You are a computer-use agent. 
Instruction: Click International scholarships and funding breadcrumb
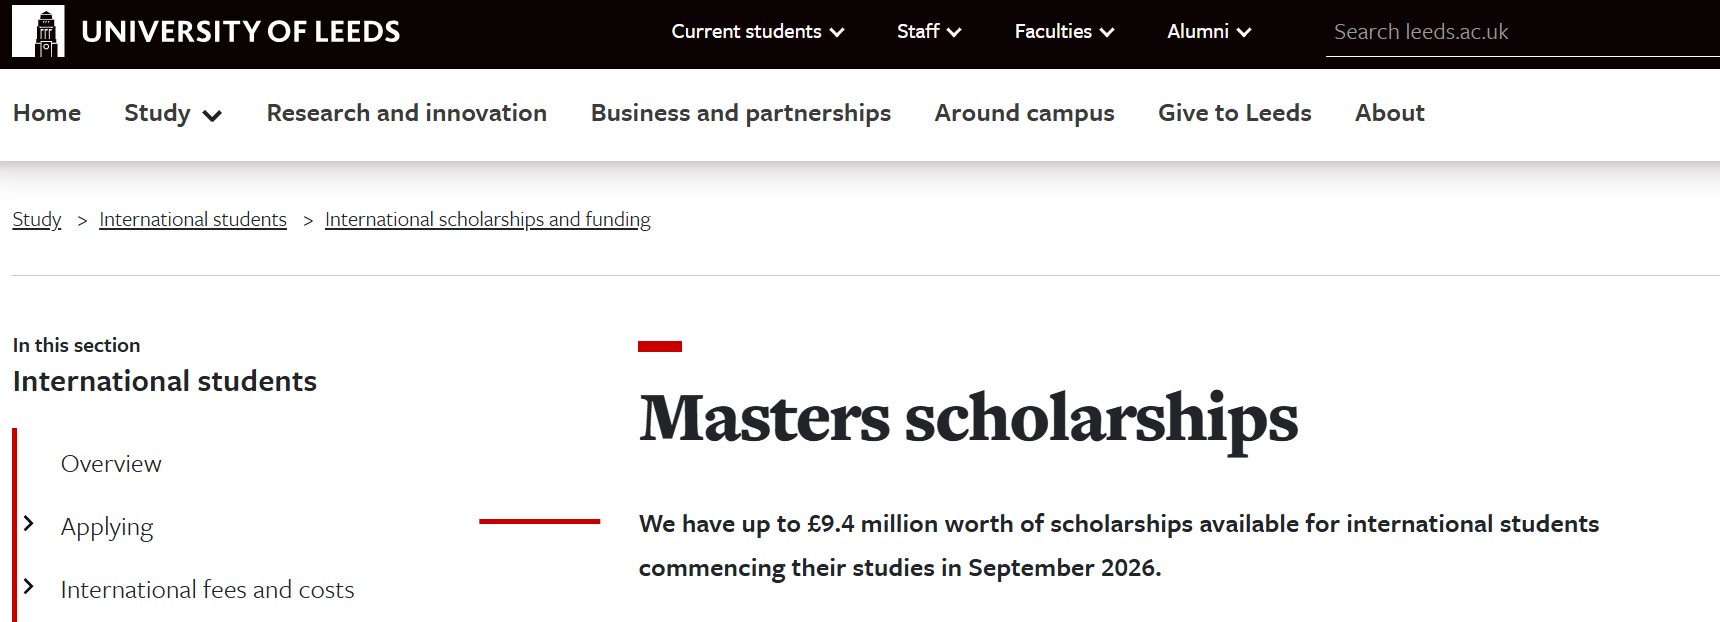click(487, 219)
